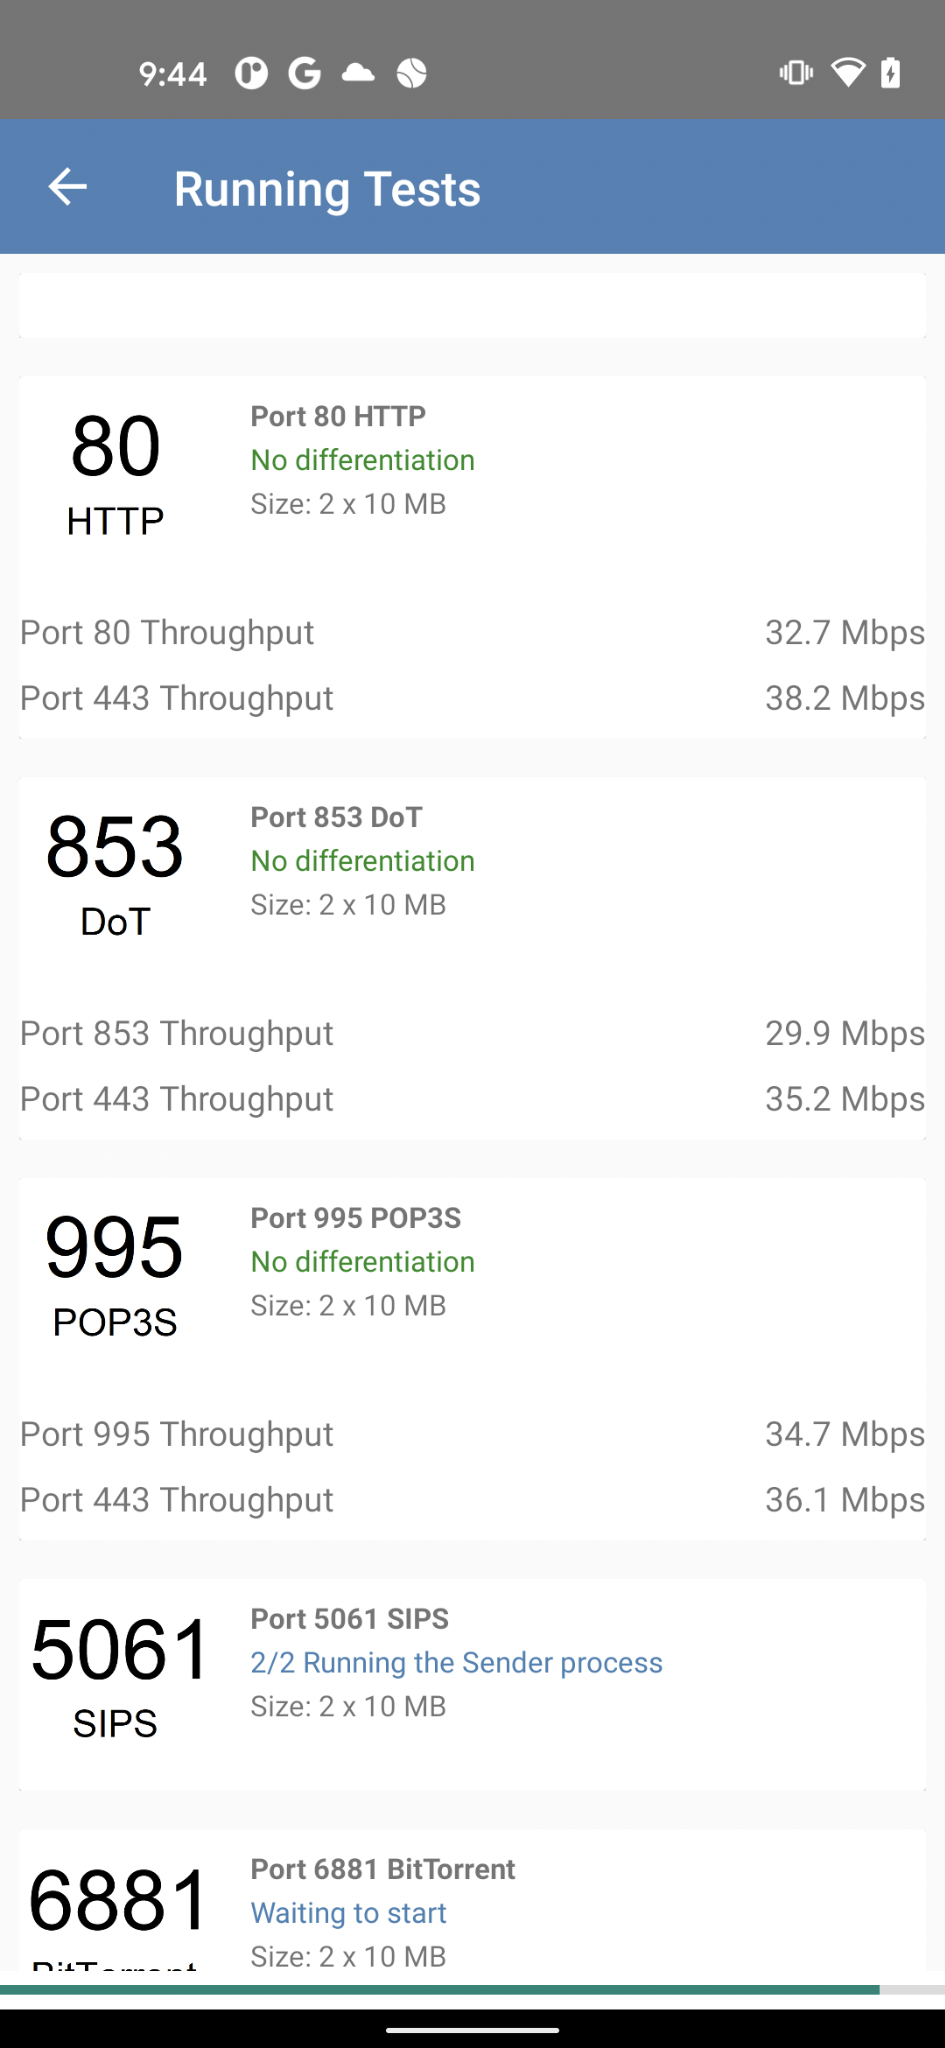The image size is (945, 2048).
Task: Click the large 853 DoT port badge
Action: tap(115, 874)
